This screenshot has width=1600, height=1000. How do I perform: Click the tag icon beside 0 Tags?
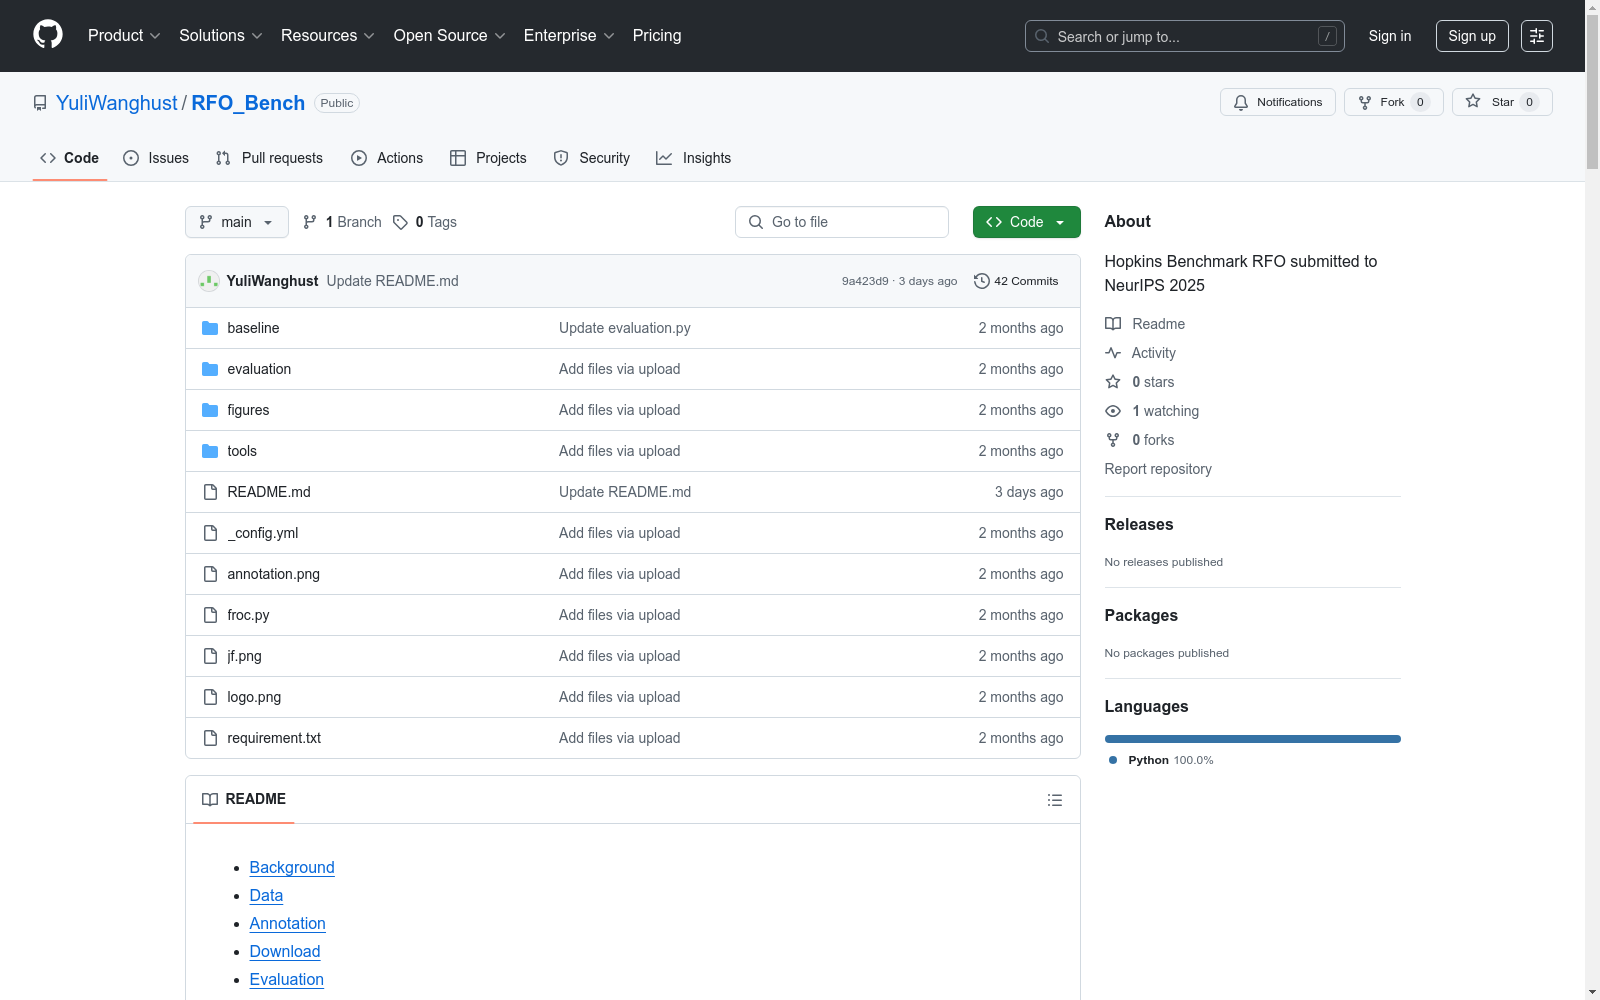[x=400, y=222]
